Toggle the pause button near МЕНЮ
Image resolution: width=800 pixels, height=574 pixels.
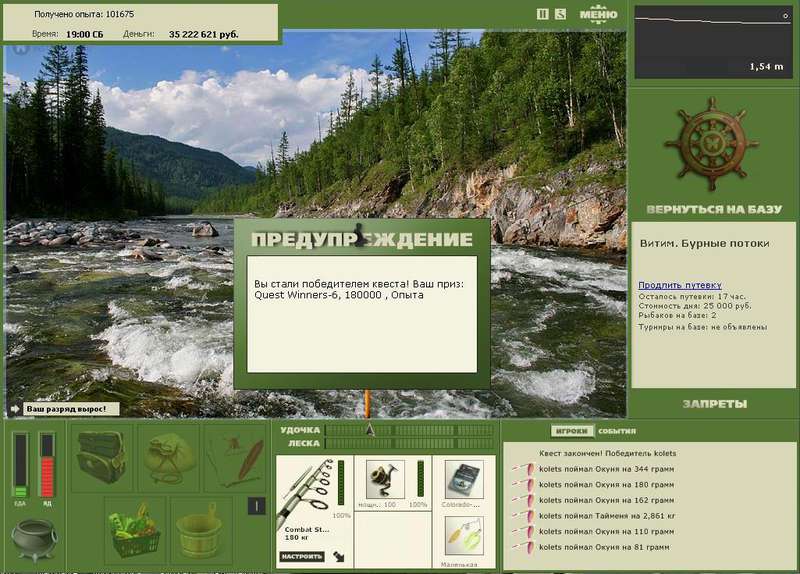pos(543,14)
